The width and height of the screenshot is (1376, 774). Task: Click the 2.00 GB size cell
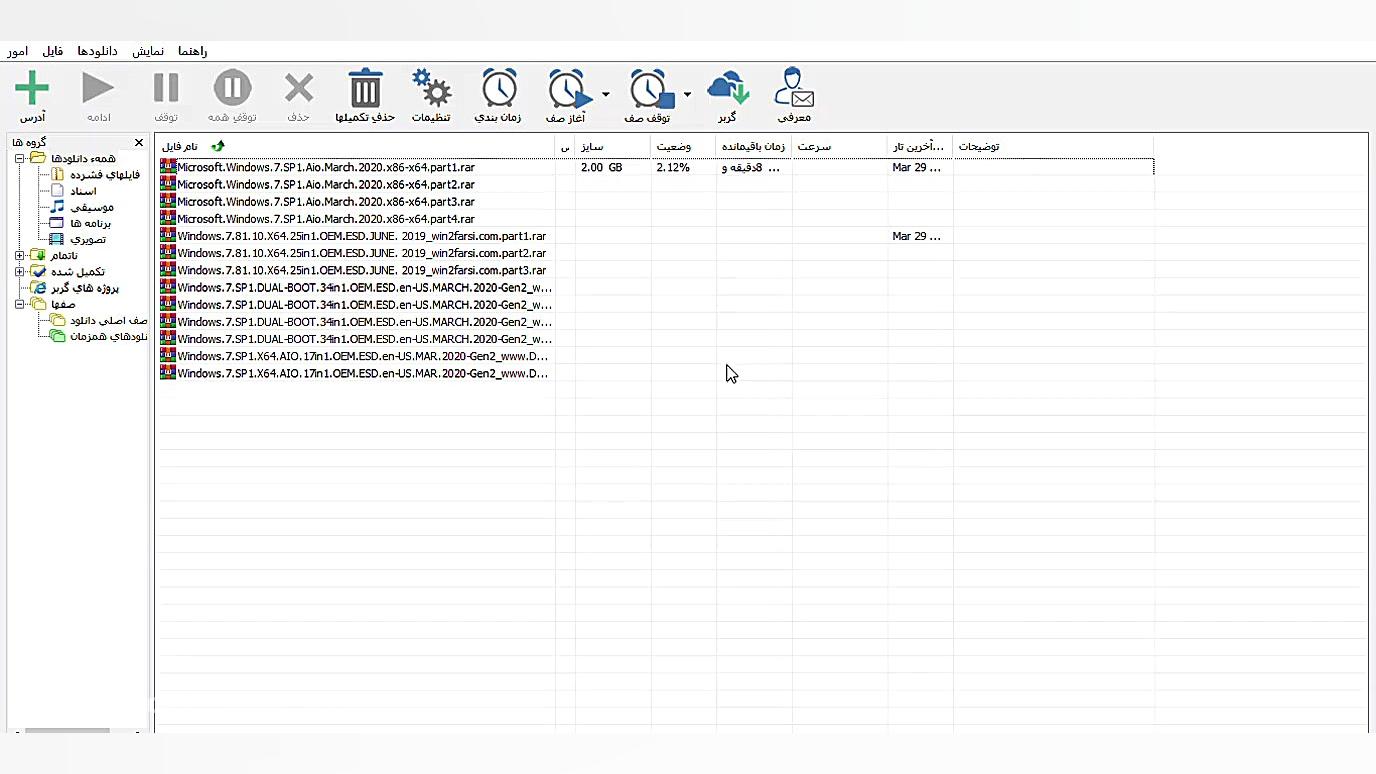pos(601,168)
